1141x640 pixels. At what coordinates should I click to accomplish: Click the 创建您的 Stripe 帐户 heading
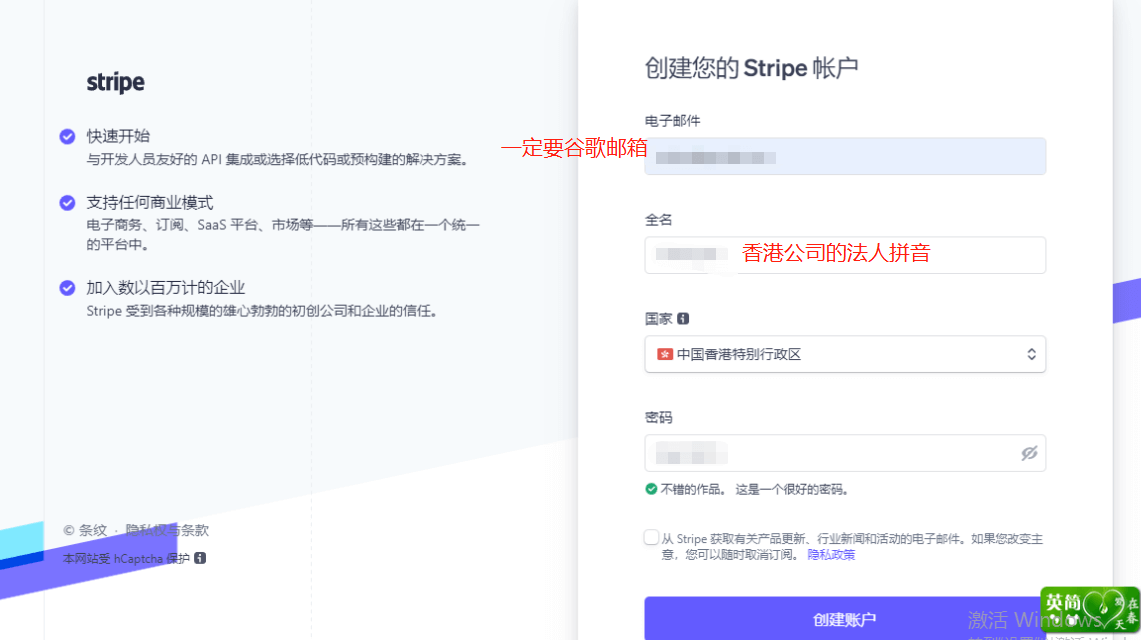click(751, 68)
